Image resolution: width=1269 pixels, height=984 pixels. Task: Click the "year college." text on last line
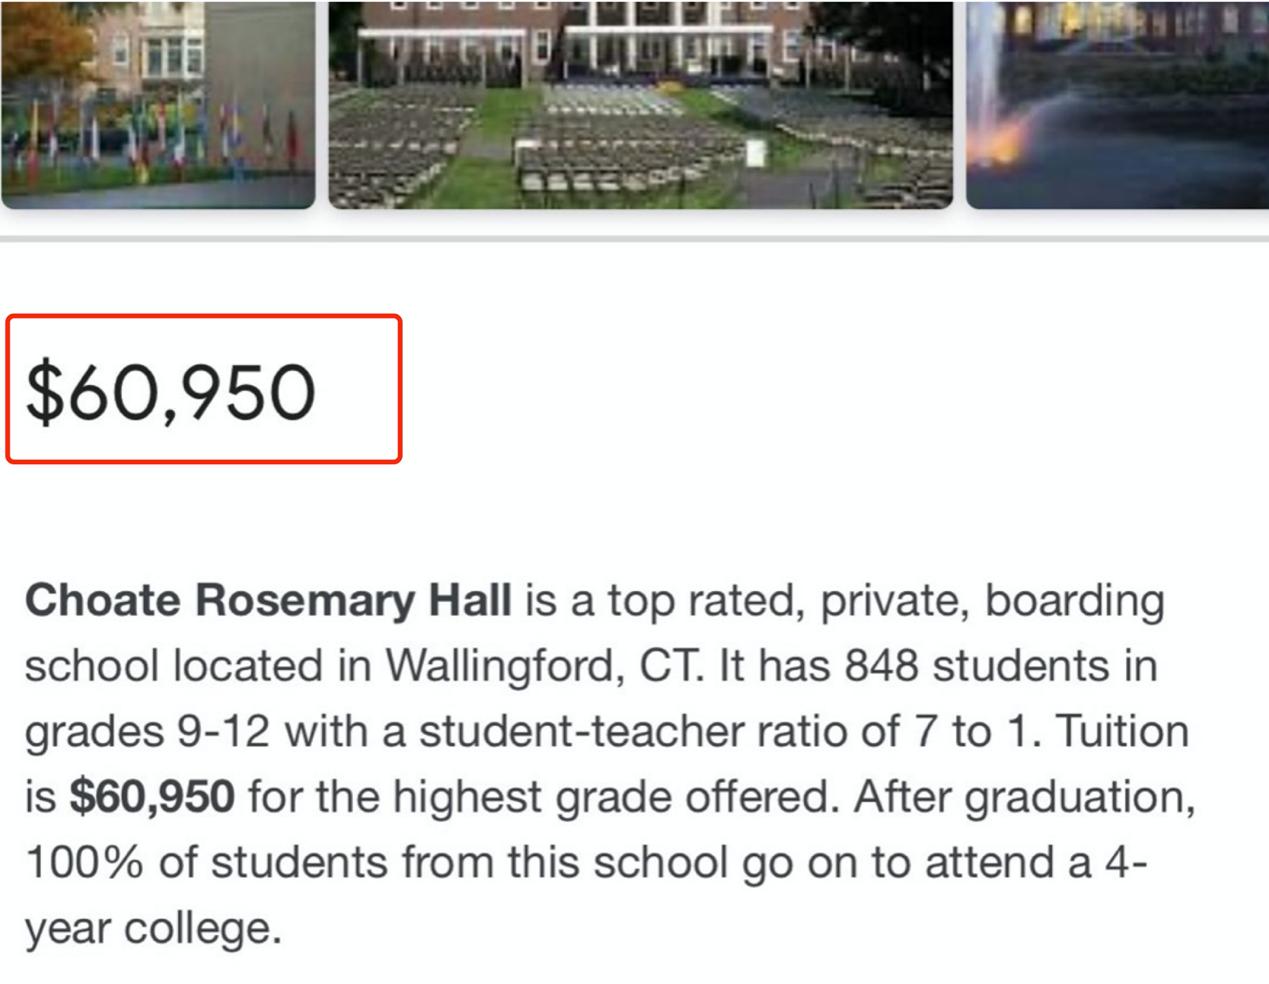153,929
